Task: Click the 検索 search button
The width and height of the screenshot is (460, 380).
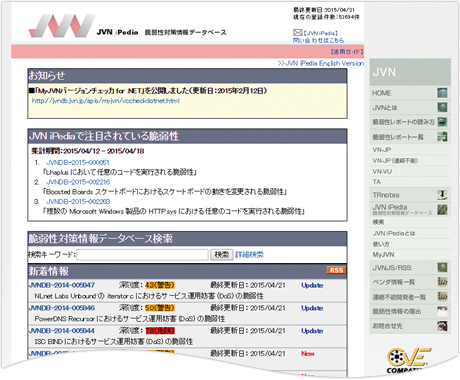Action: [222, 255]
